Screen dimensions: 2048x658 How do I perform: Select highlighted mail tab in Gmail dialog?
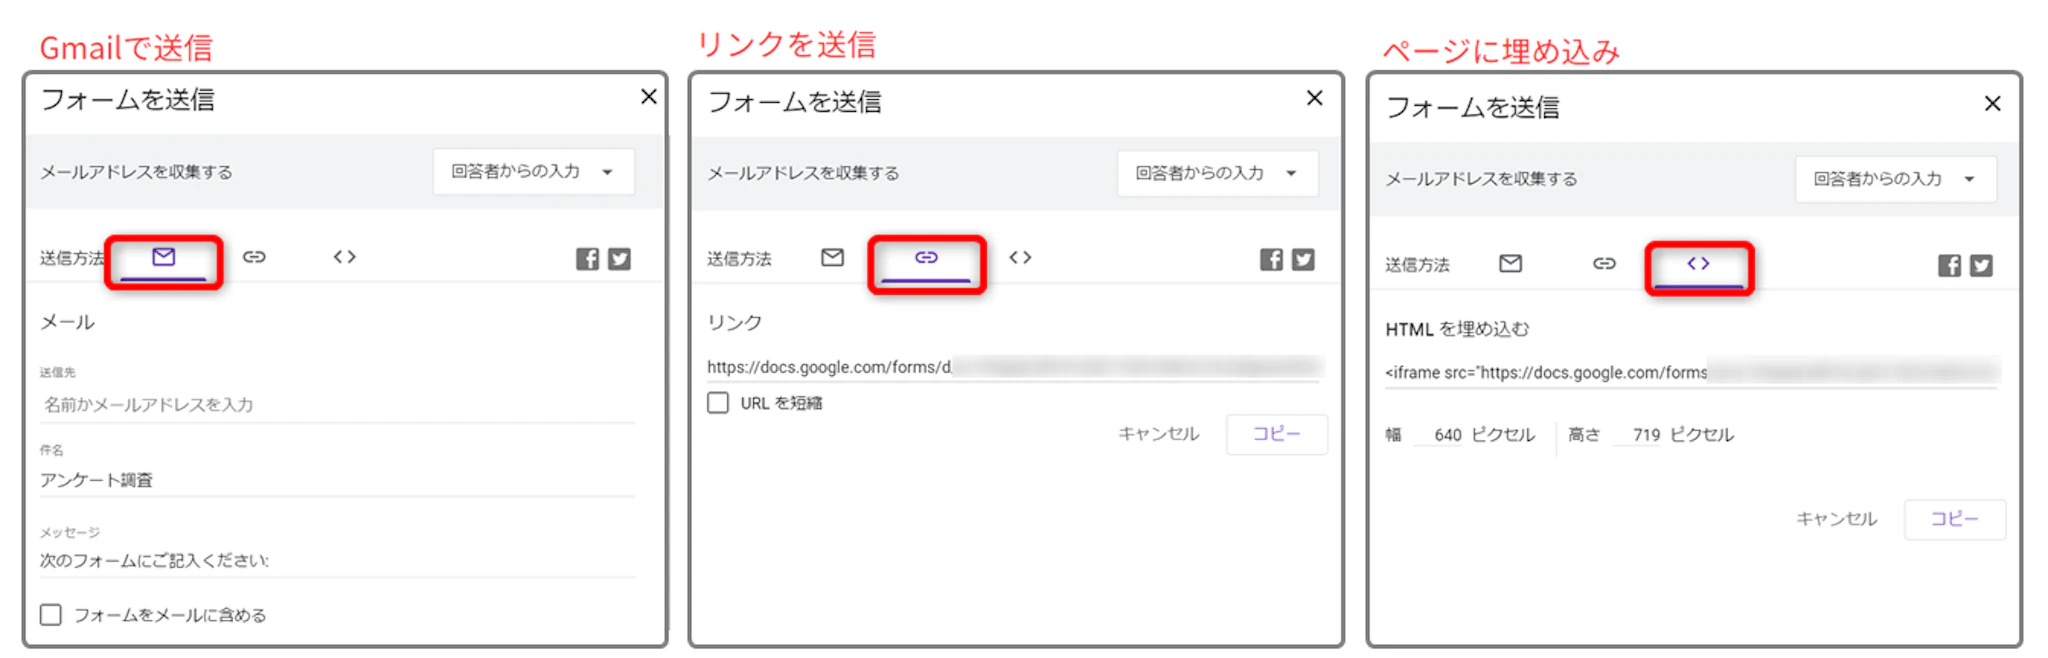pos(164,258)
